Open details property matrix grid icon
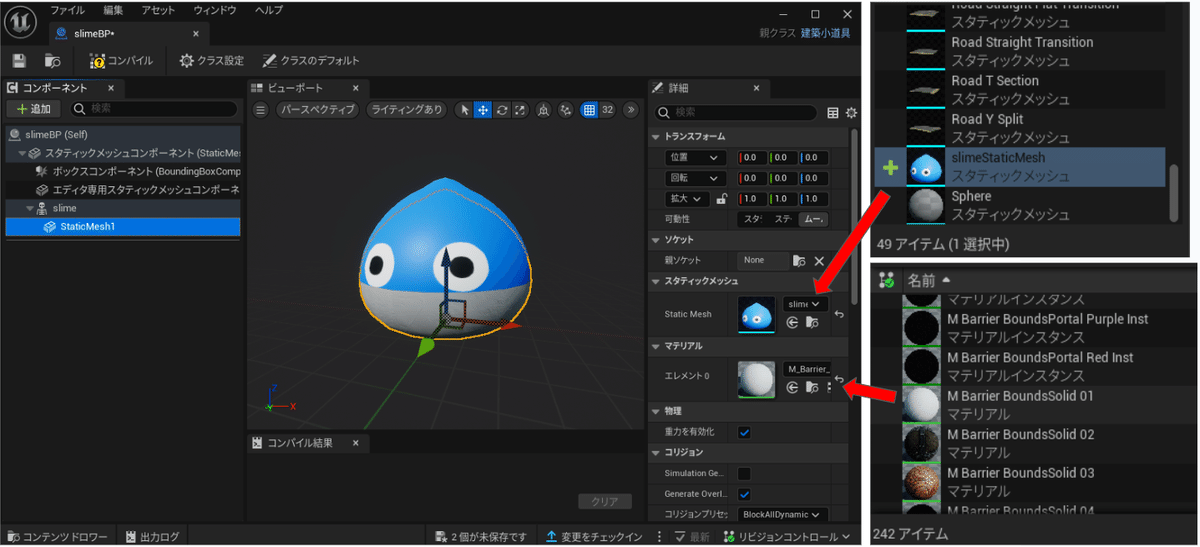This screenshot has width=1200, height=547. [833, 113]
